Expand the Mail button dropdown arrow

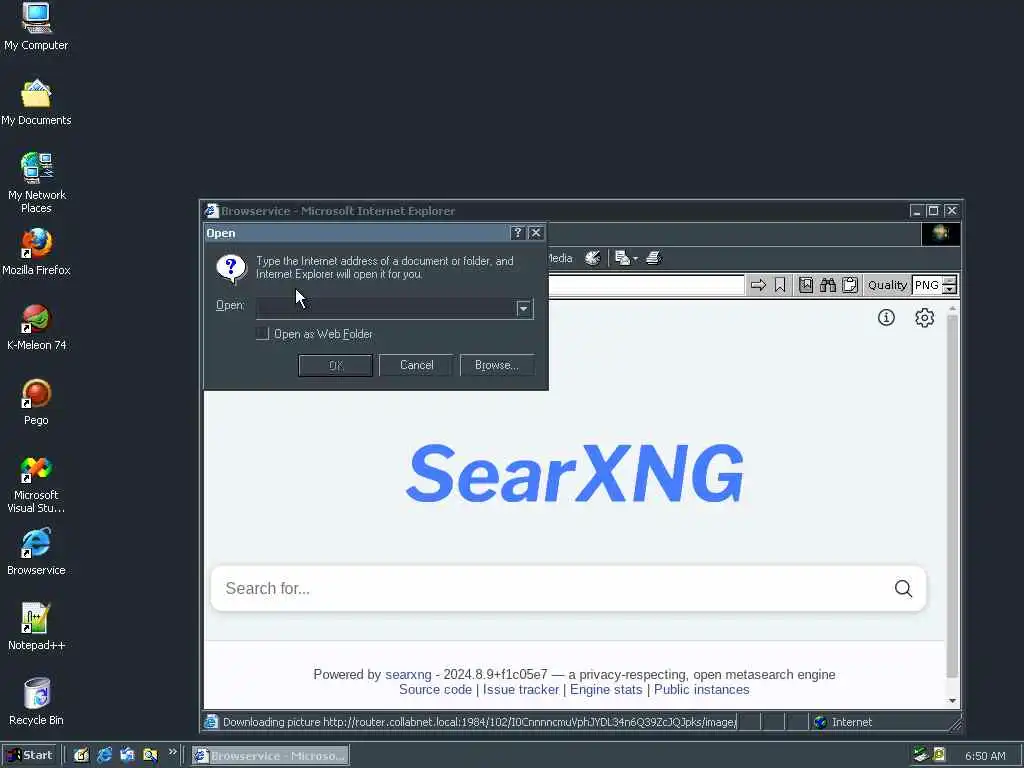(635, 259)
